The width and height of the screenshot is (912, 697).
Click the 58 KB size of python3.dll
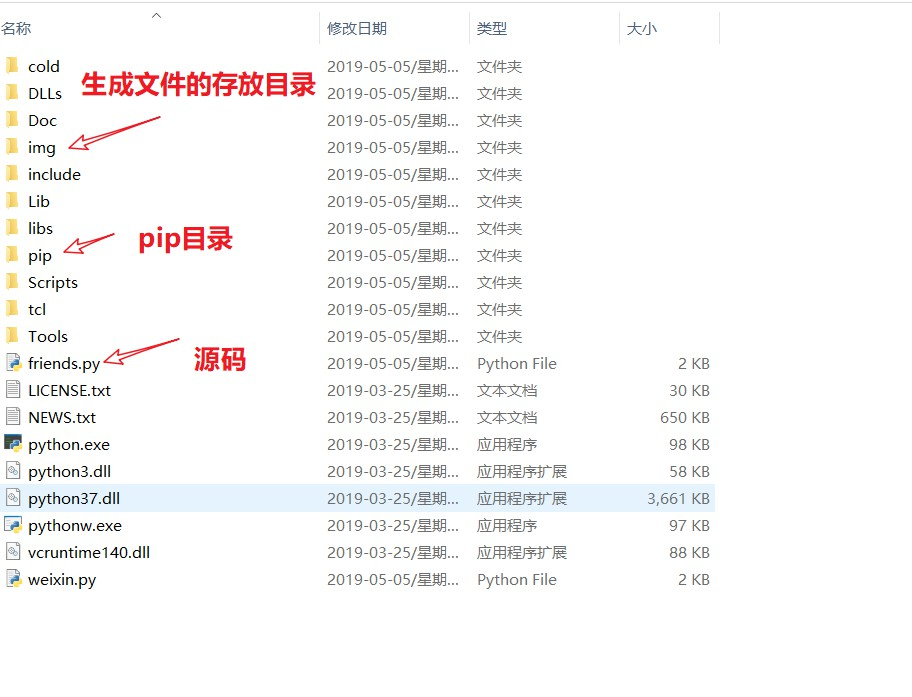pos(689,472)
